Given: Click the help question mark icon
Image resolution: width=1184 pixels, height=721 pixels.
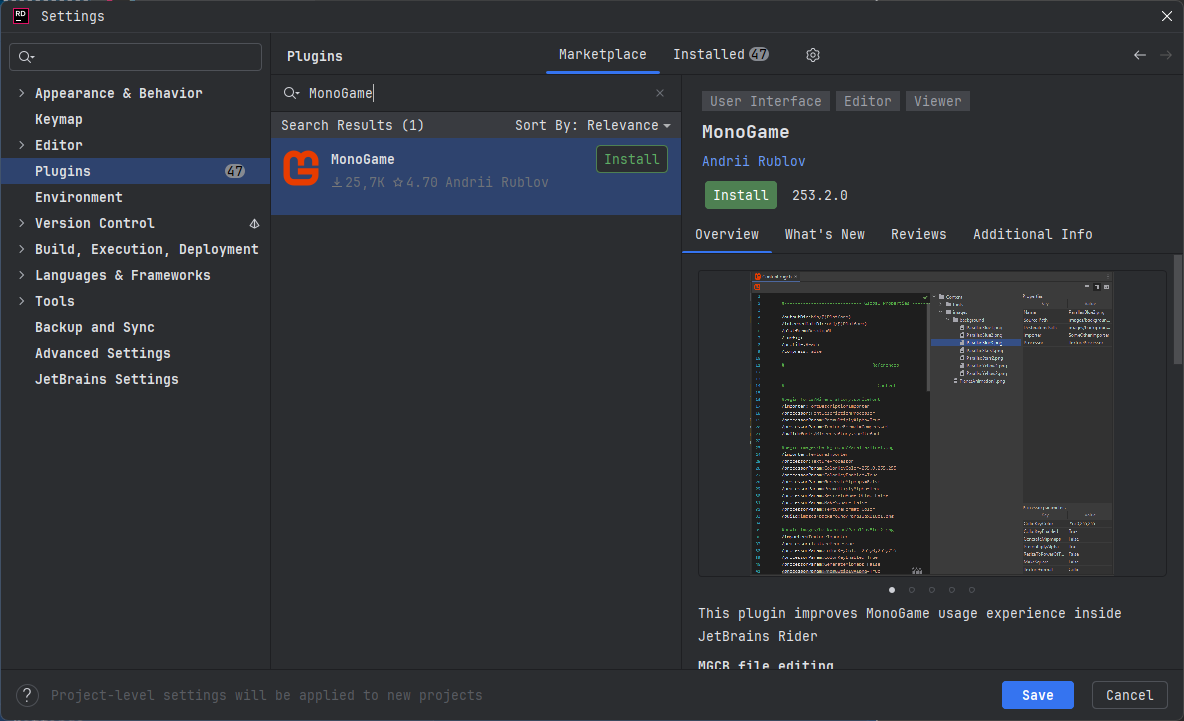Looking at the screenshot, I should click(x=26, y=695).
